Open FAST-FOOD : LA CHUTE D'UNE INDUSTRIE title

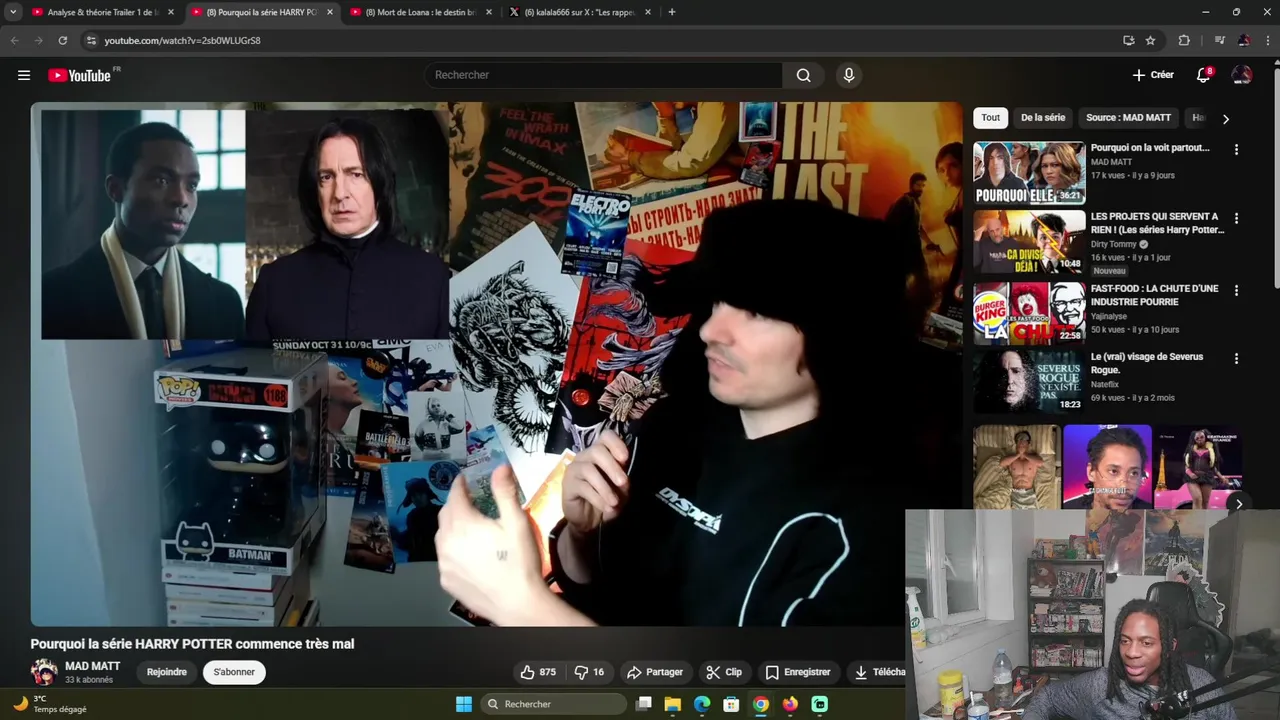[1154, 295]
